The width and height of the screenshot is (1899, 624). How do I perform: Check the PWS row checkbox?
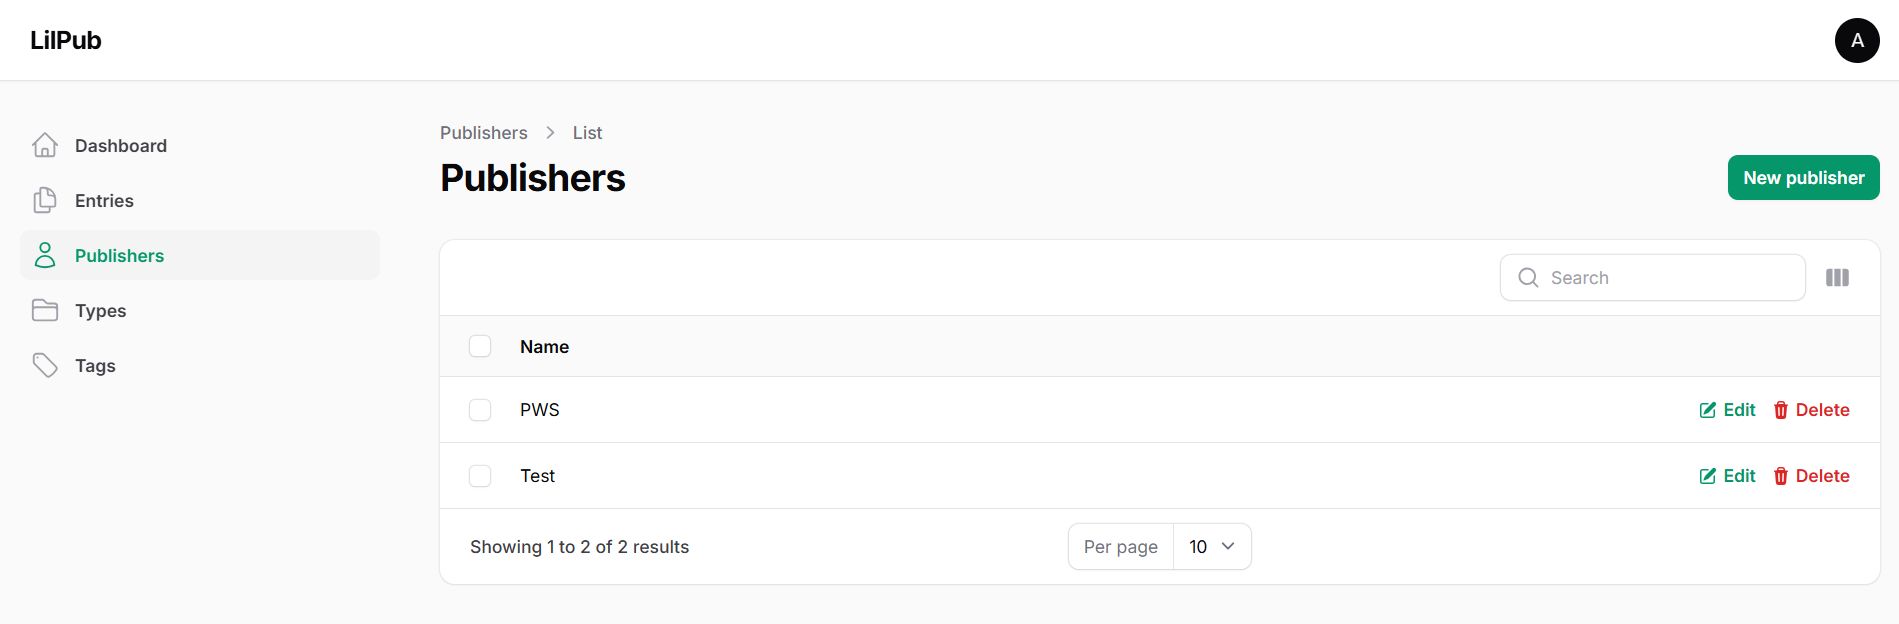480,410
